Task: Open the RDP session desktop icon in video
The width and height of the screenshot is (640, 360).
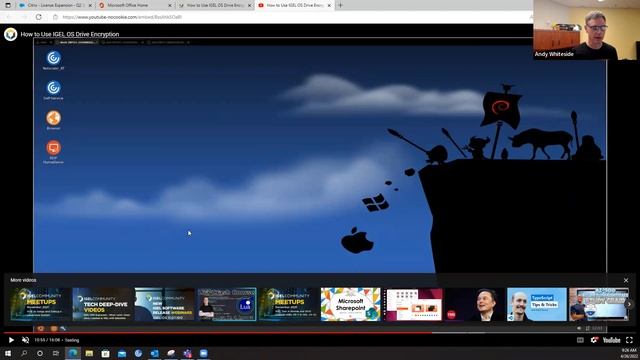Action: [53, 152]
